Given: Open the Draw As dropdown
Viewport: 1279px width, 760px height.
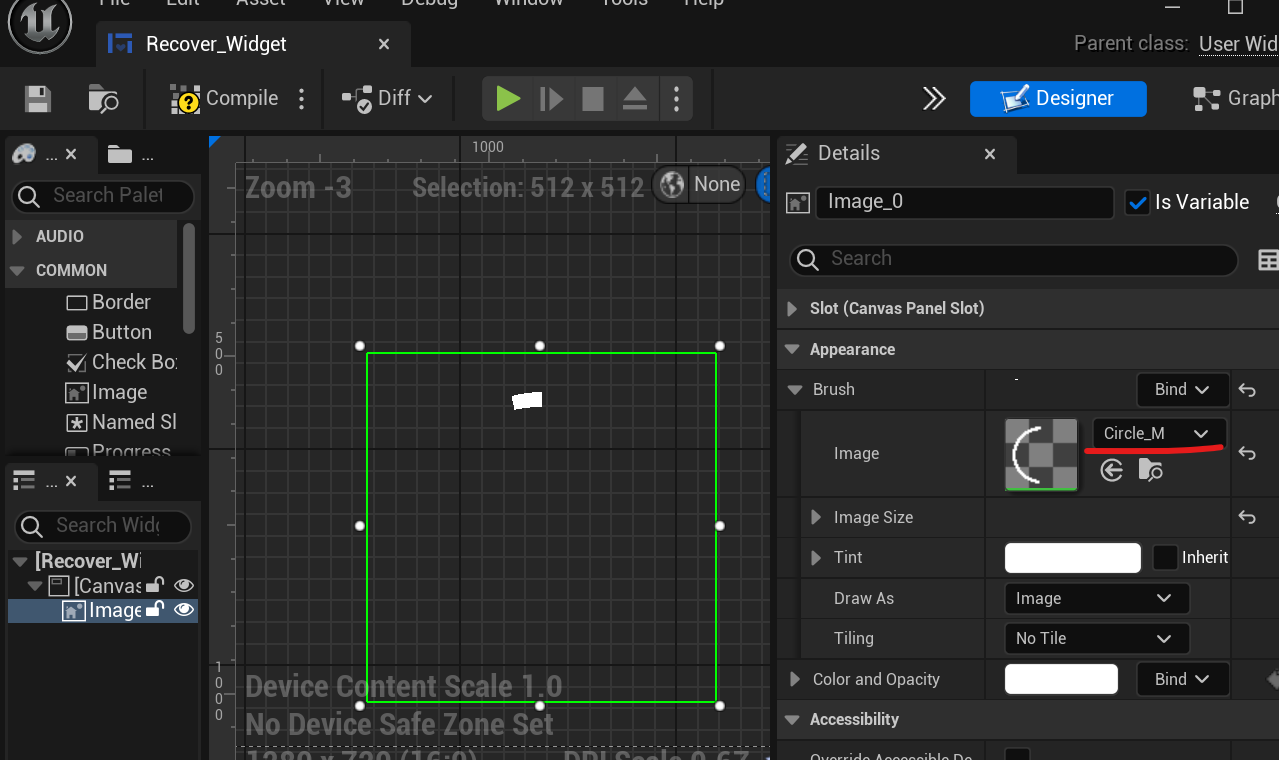Looking at the screenshot, I should click(1096, 598).
